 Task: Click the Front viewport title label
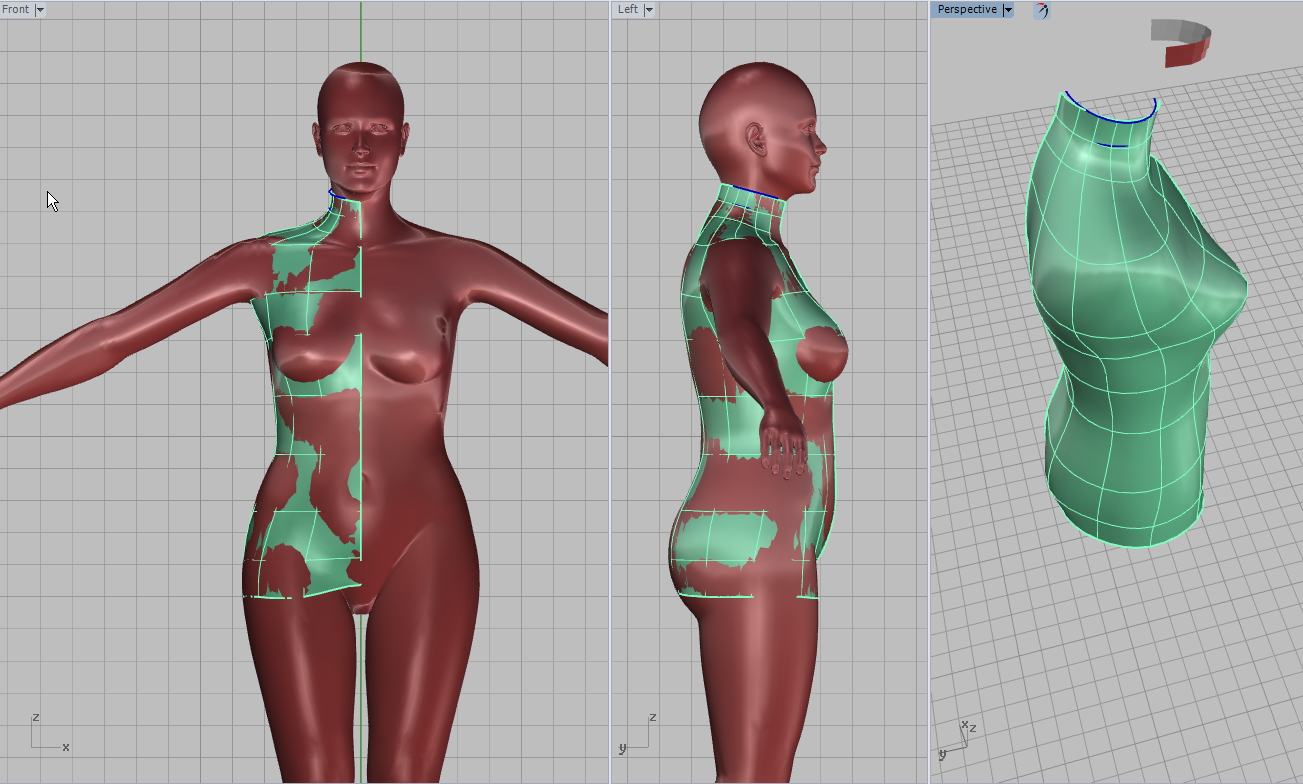coord(16,9)
